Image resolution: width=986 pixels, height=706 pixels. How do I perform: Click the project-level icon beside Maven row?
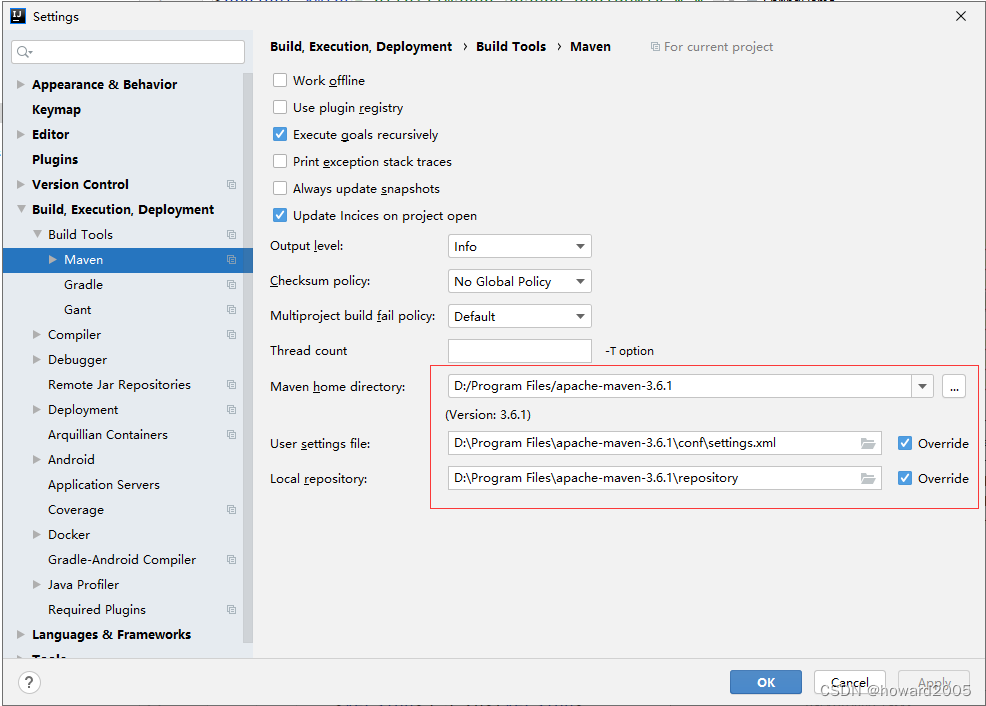(231, 260)
